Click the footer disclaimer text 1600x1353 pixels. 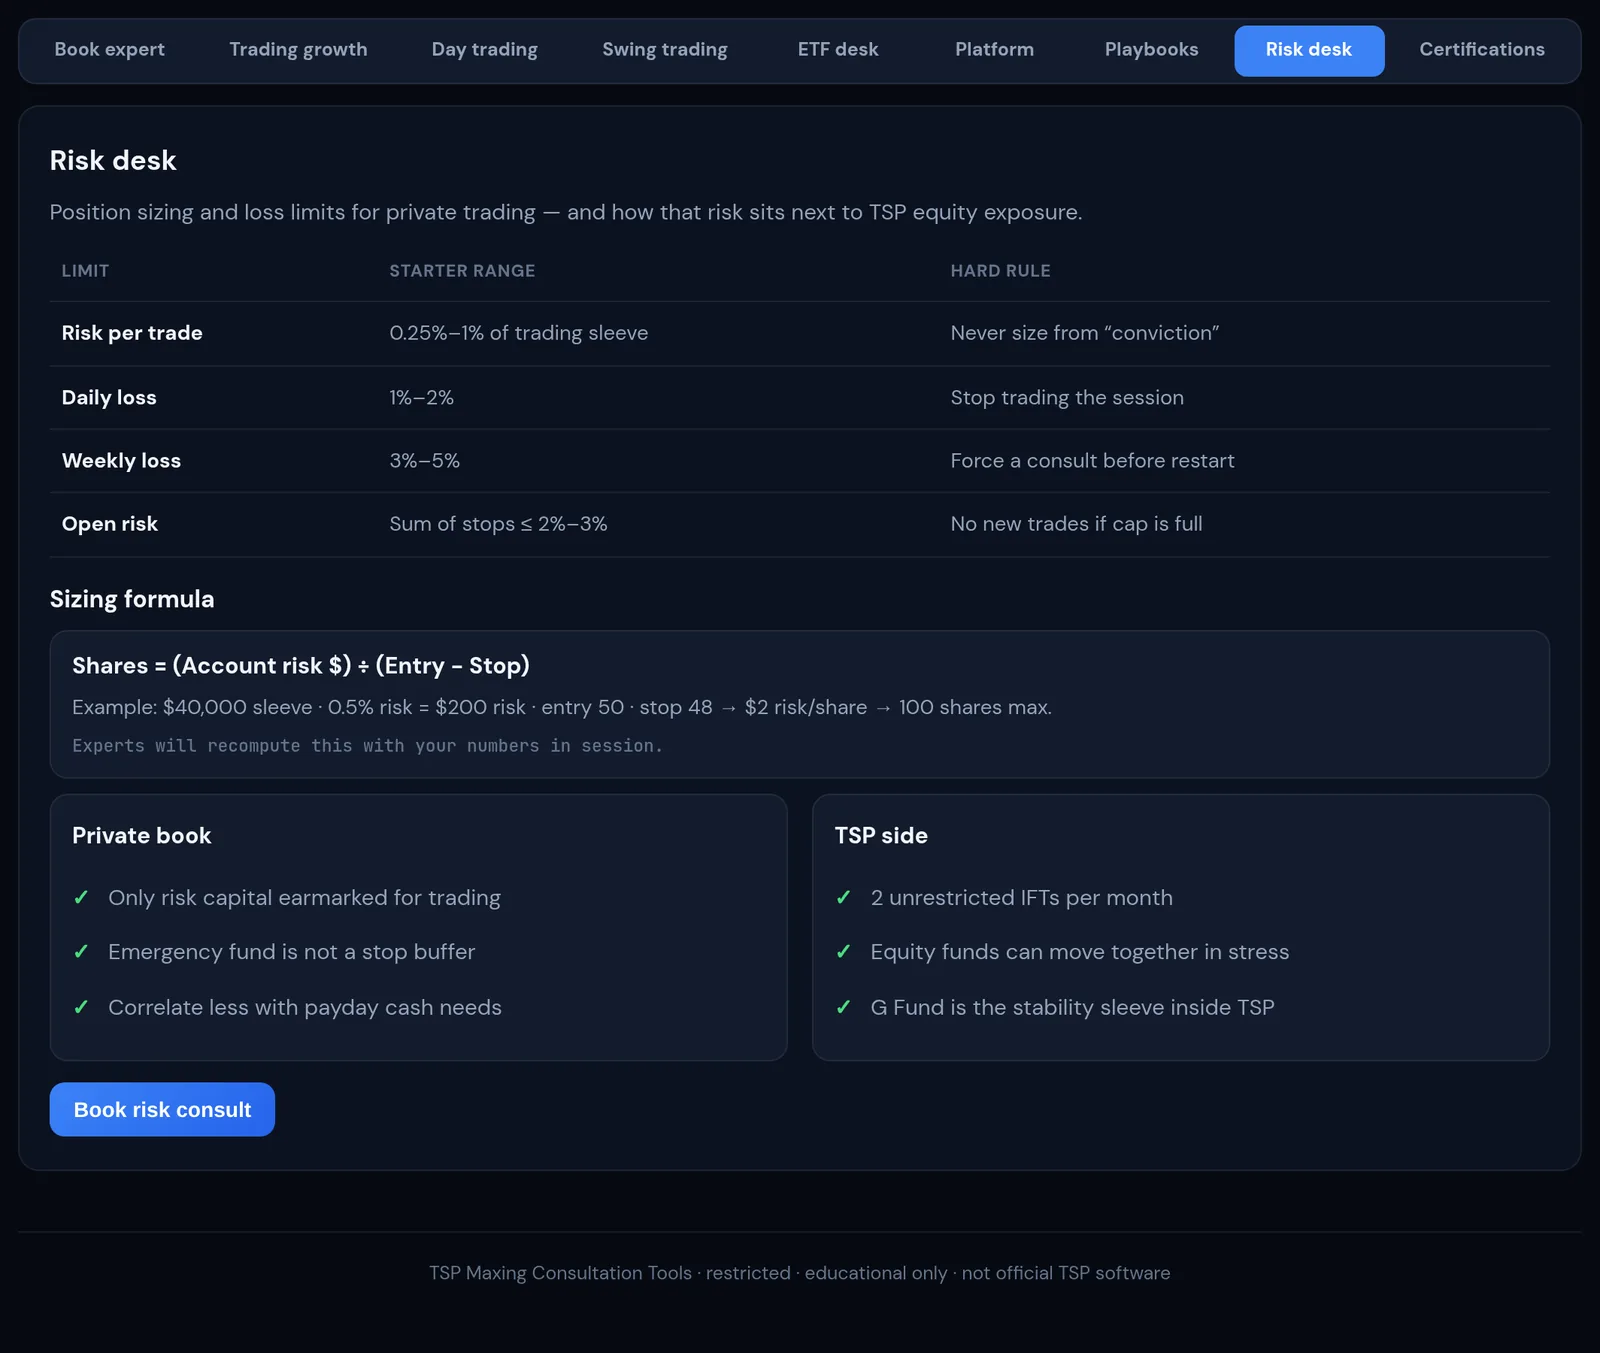pos(800,1273)
